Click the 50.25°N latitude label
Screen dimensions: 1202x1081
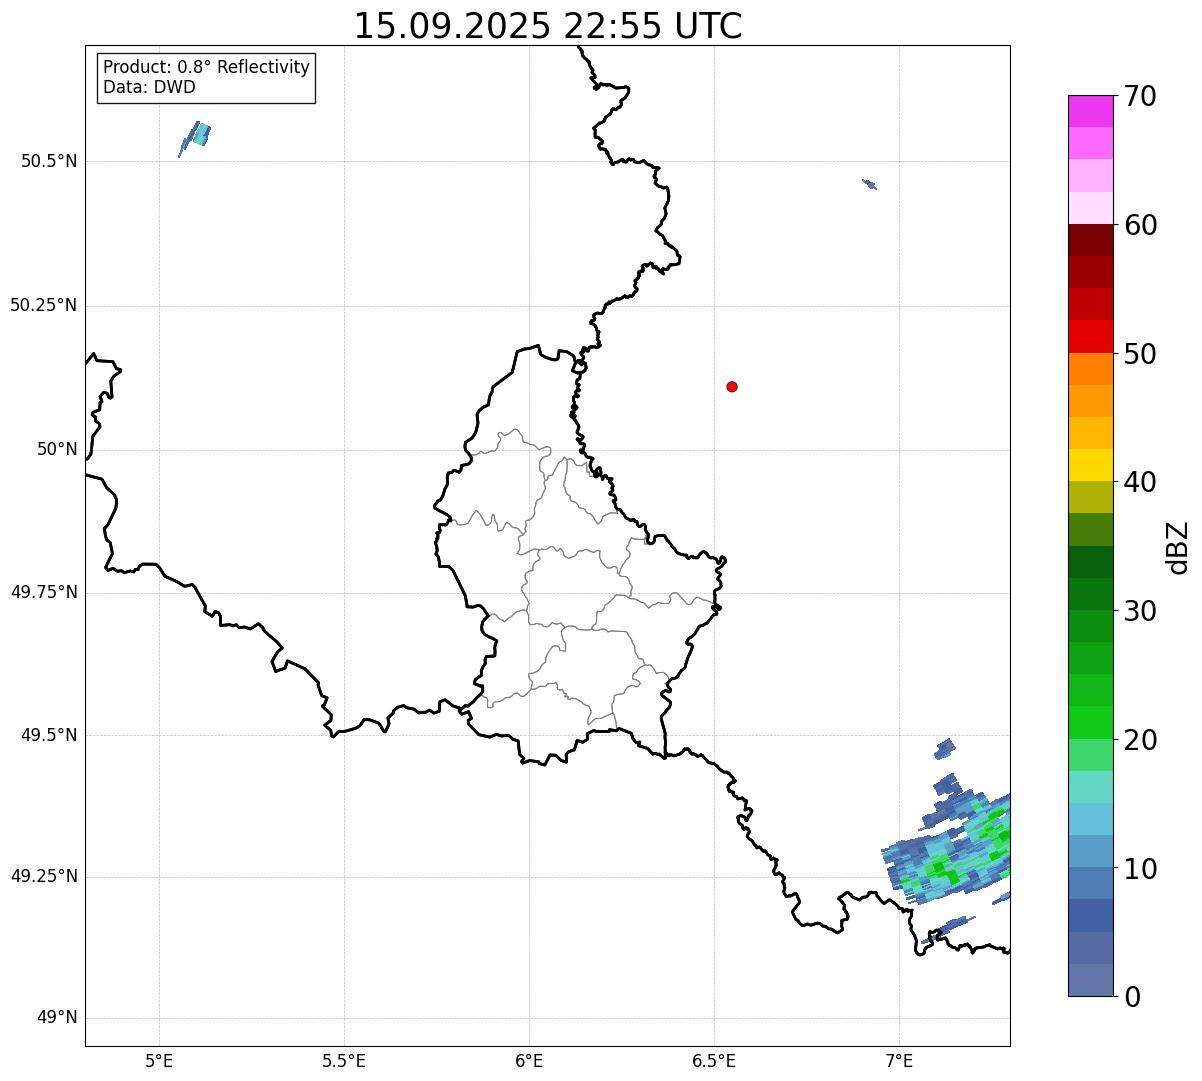click(x=43, y=305)
